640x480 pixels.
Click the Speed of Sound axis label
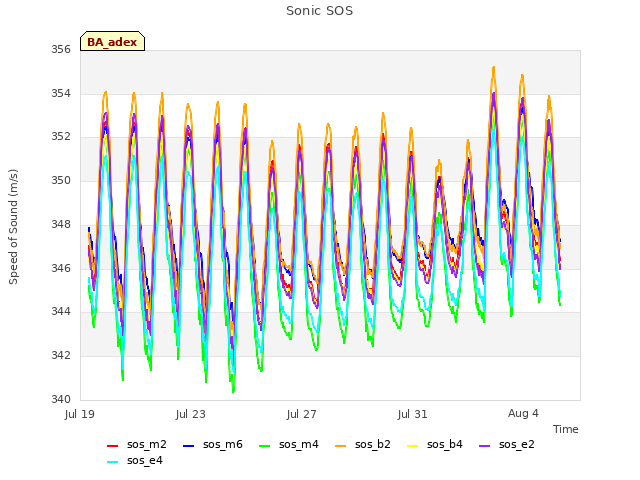click(x=13, y=227)
